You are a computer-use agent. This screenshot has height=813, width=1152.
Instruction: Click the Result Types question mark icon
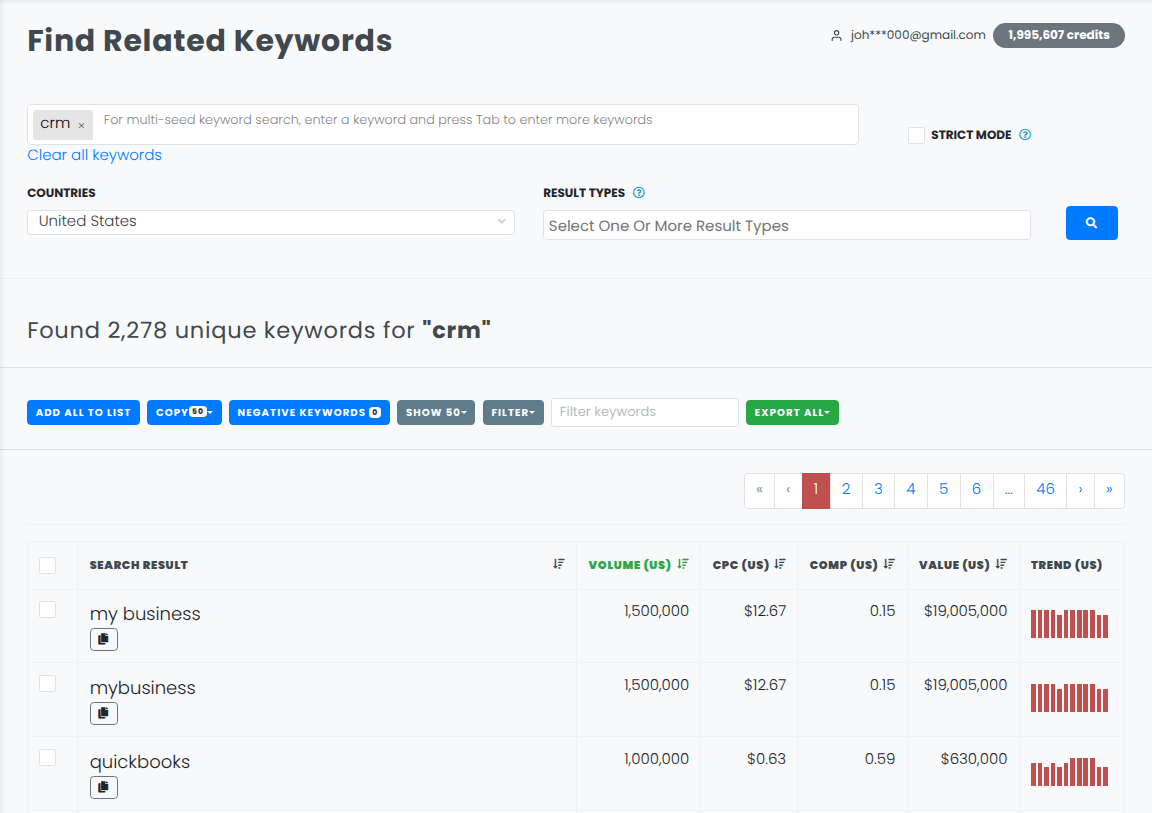point(638,192)
